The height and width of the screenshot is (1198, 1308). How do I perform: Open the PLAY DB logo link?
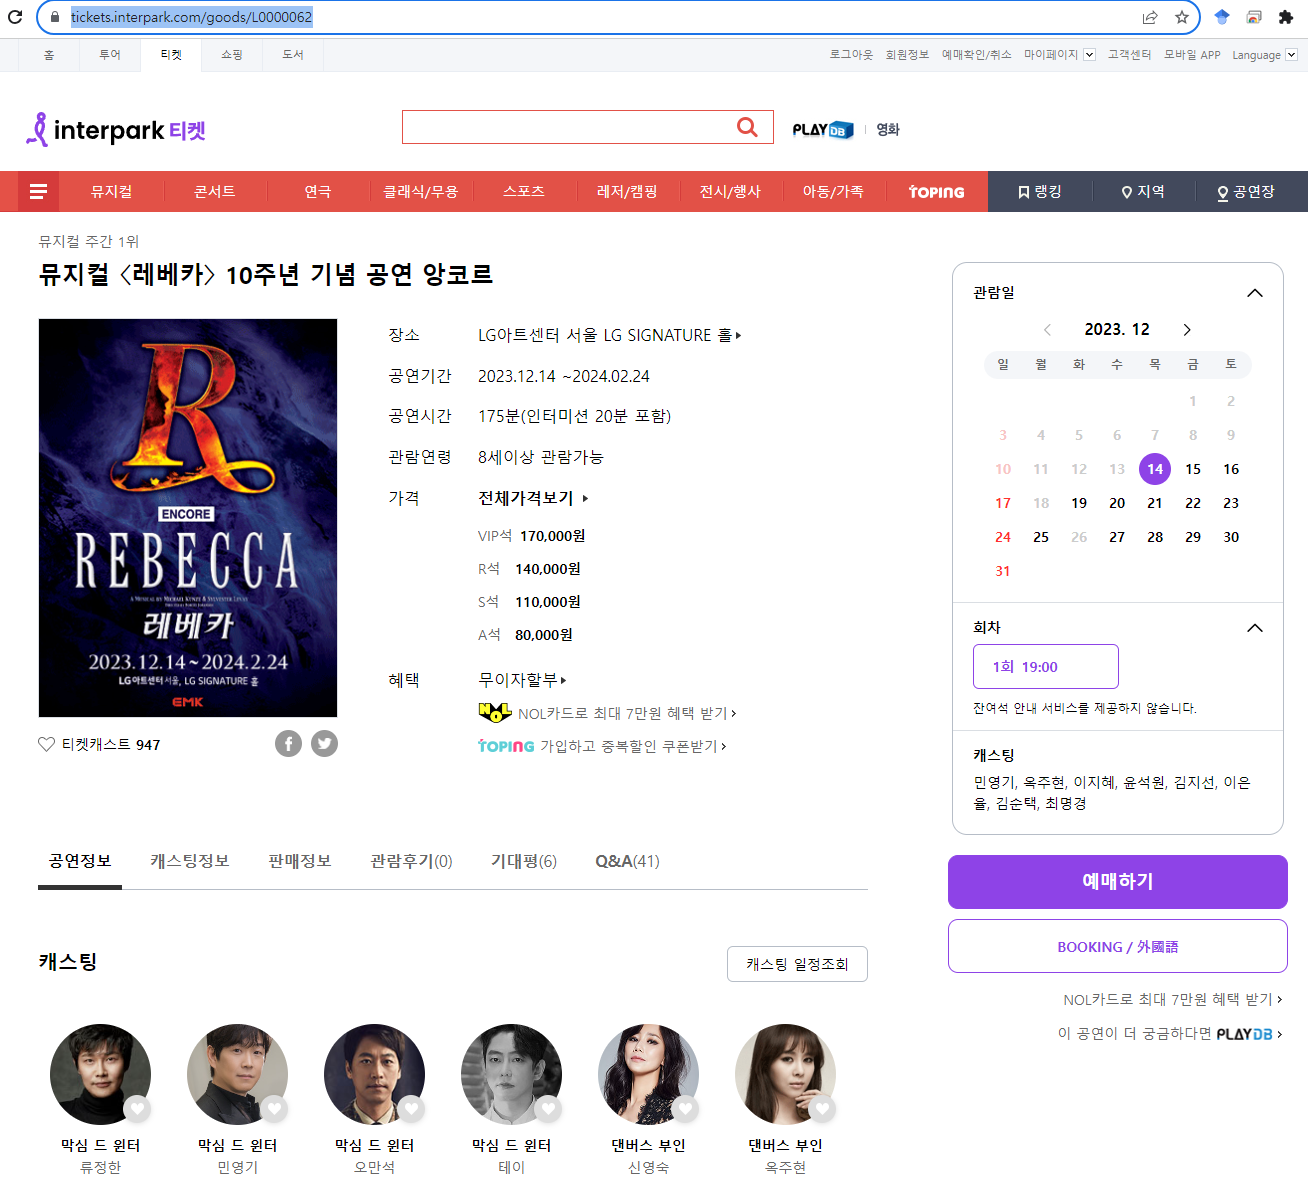822,129
